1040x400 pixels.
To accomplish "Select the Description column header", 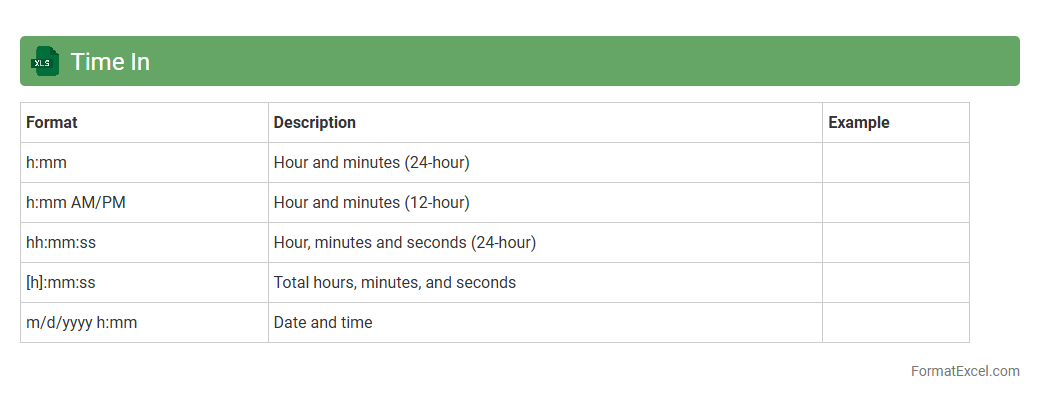I will [x=314, y=123].
